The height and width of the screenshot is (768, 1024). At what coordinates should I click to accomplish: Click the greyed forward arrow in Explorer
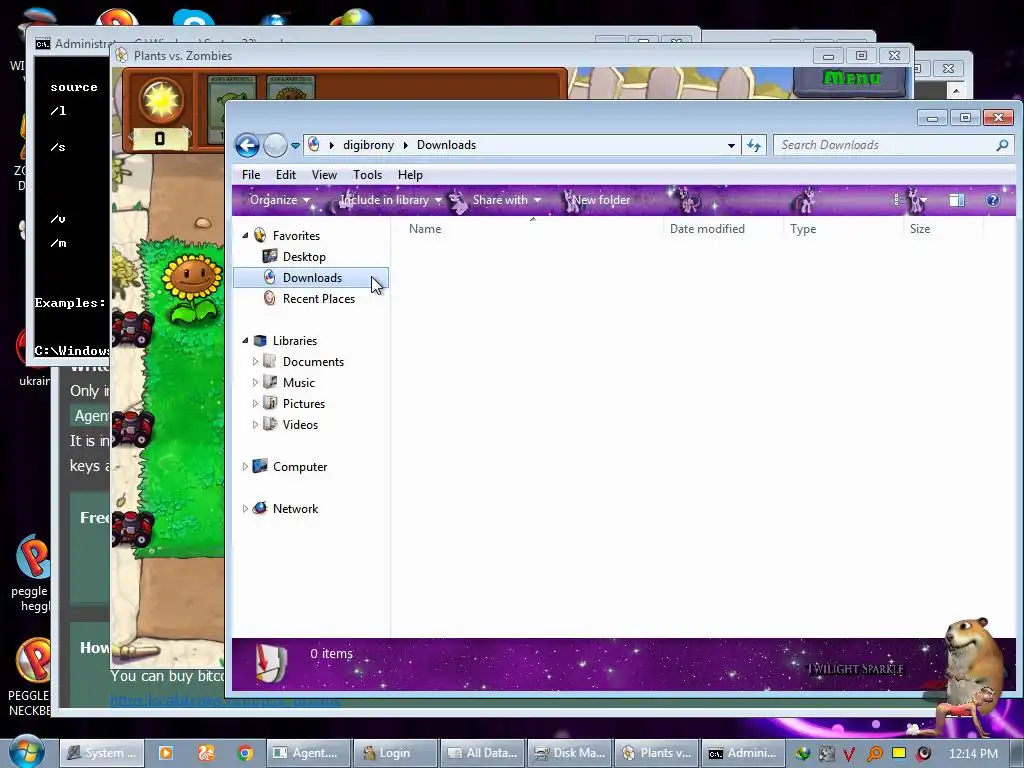(275, 145)
